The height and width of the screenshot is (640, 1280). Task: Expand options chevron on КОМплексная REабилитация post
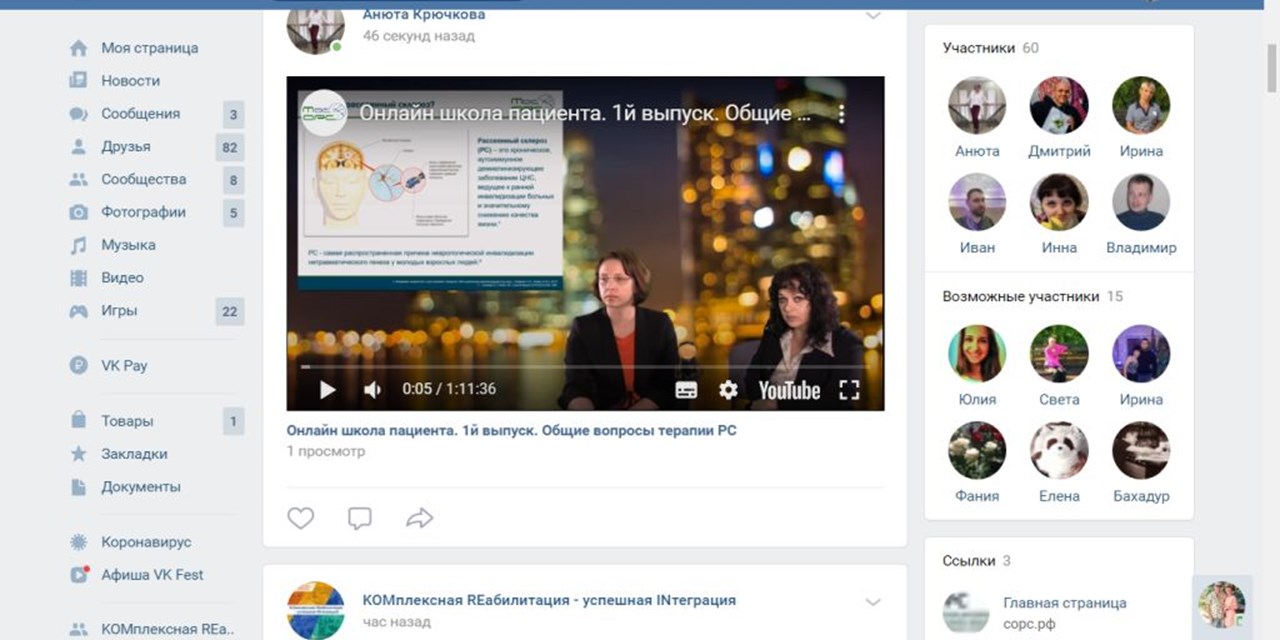873,602
